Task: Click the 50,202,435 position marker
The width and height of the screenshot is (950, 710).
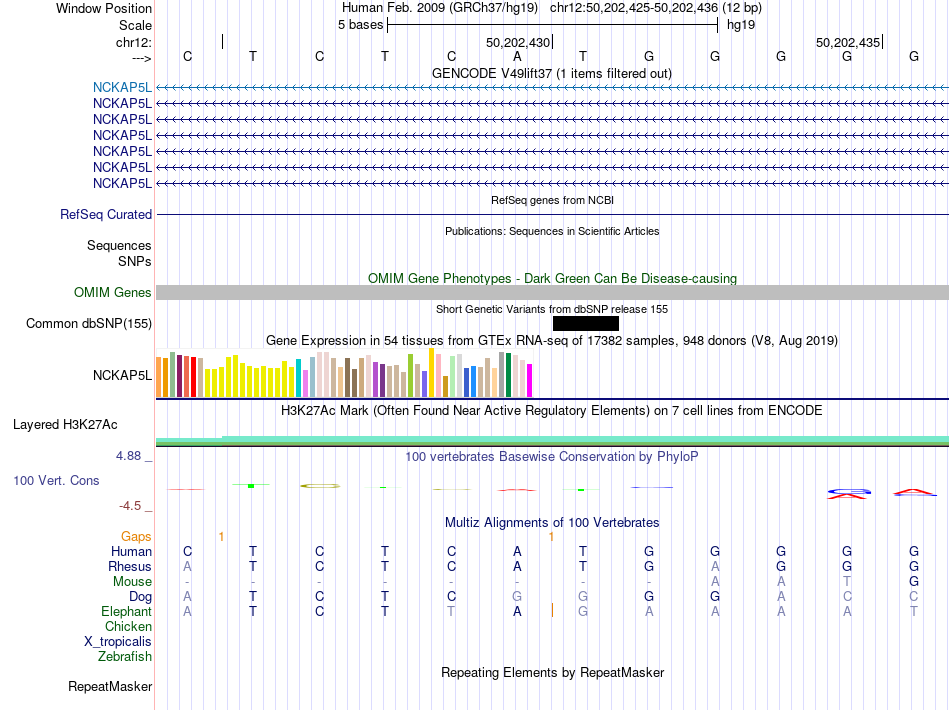Action: tap(848, 42)
